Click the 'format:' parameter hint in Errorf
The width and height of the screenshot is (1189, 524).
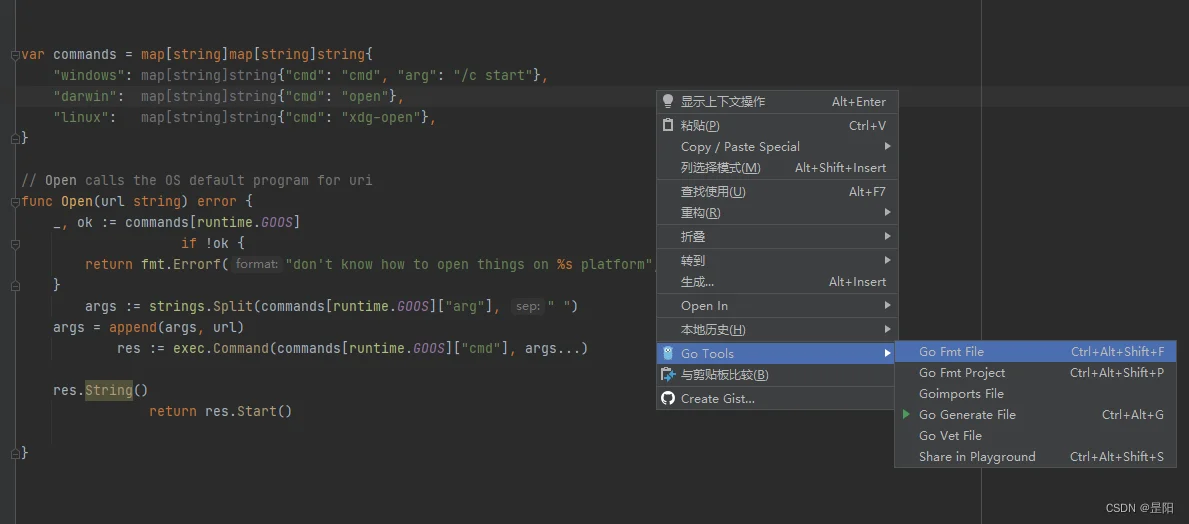[x=257, y=265]
